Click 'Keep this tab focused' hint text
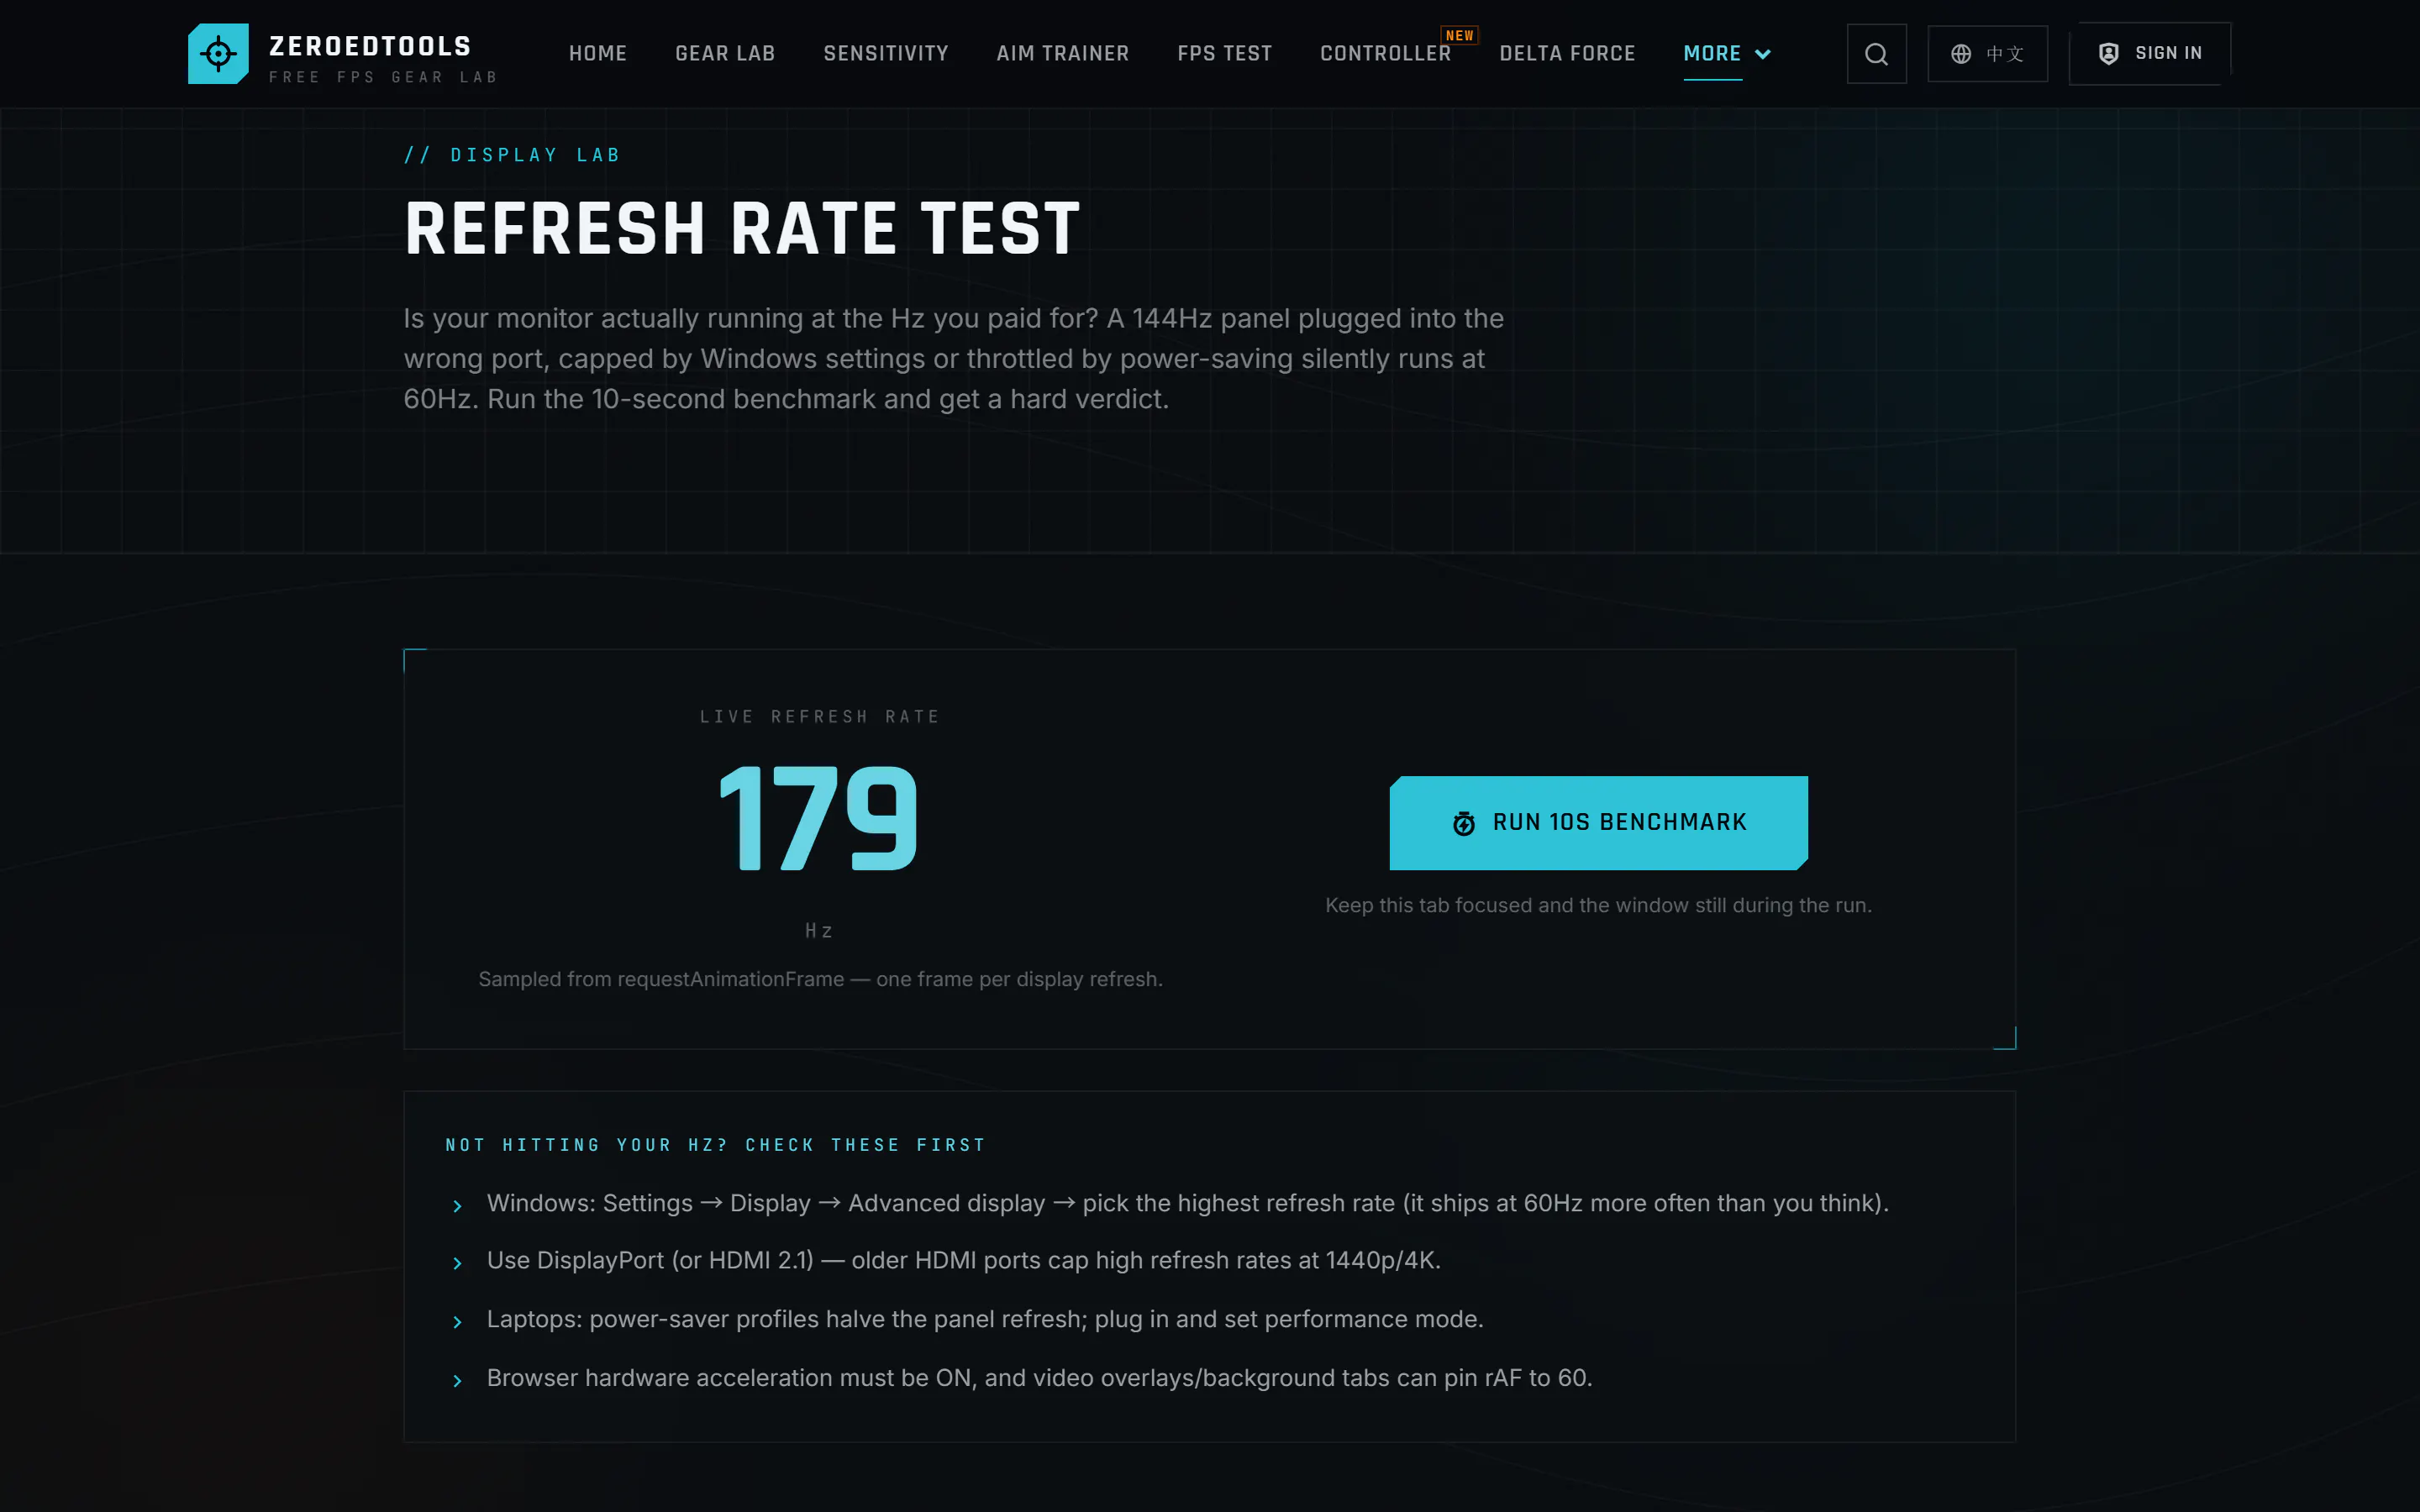 1598,905
